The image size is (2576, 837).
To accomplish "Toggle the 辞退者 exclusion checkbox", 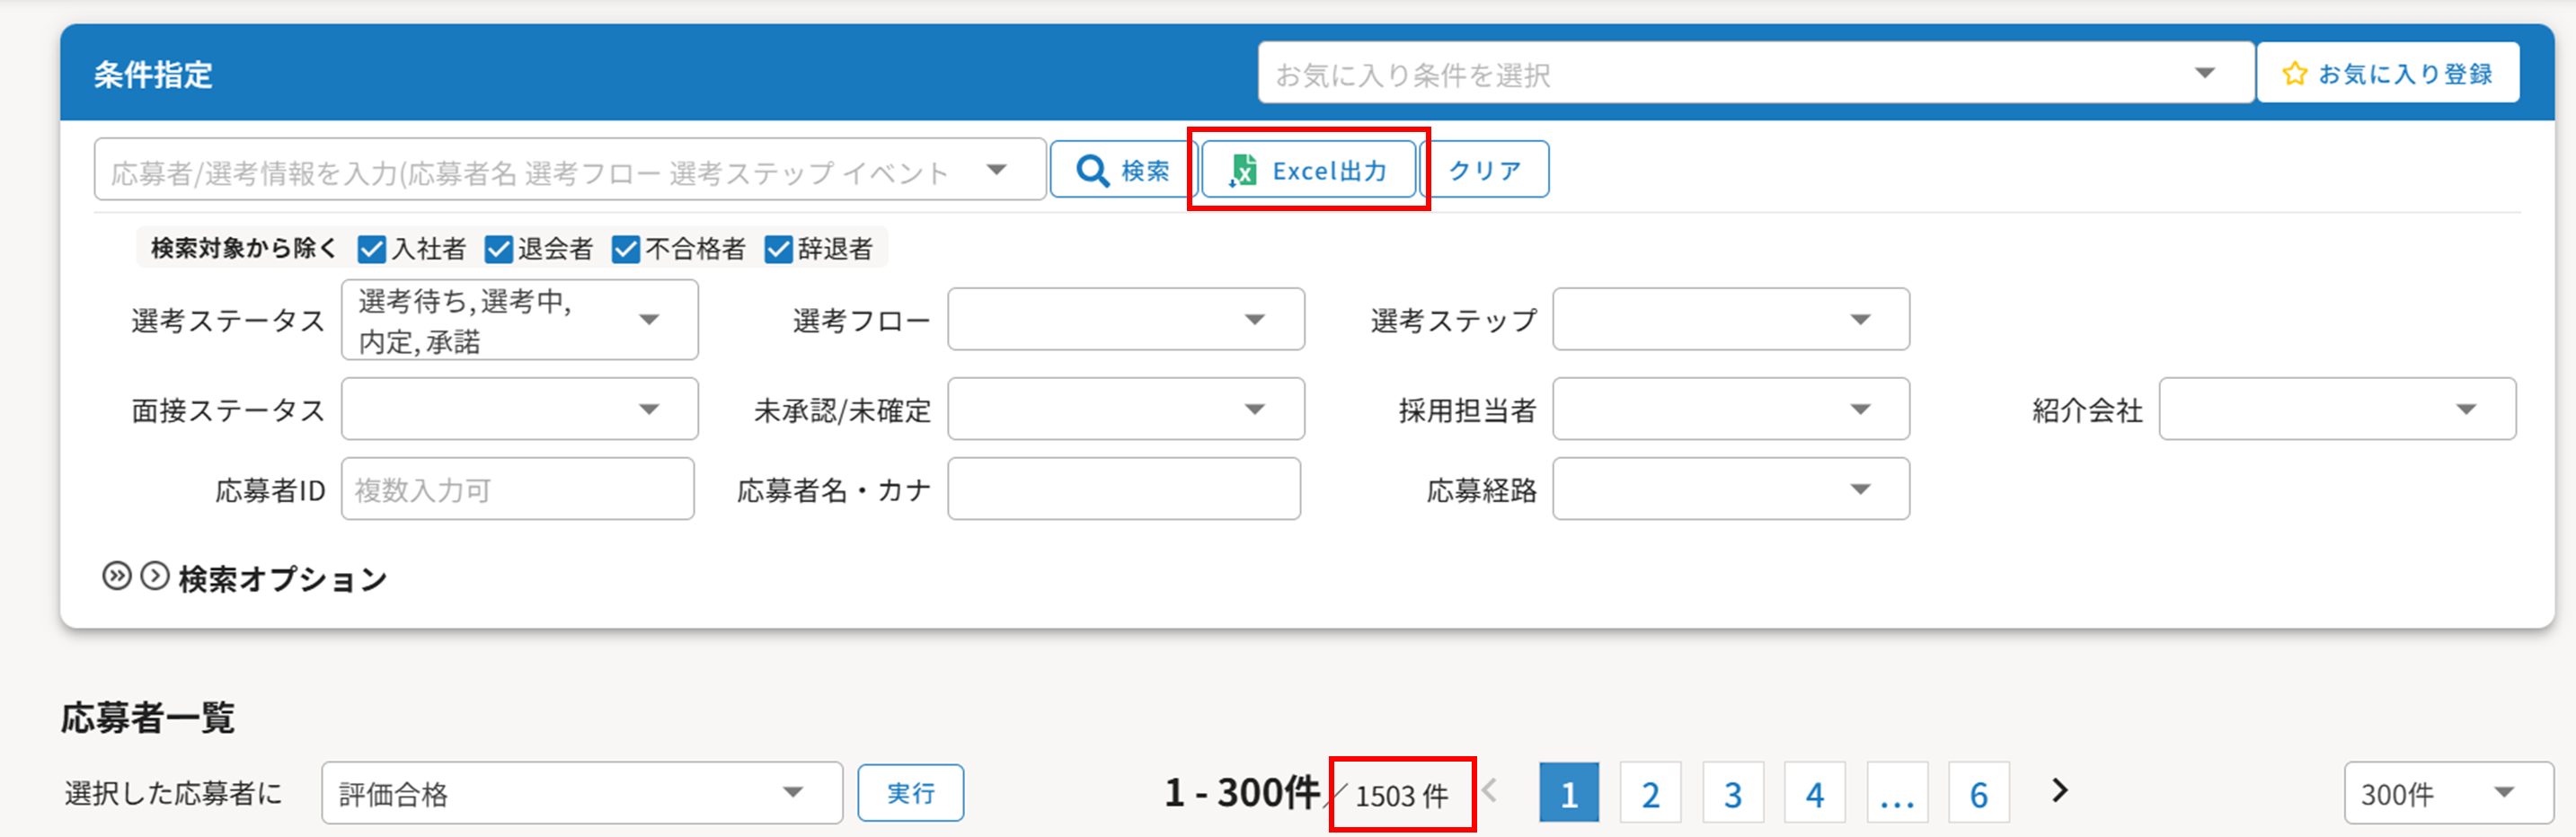I will coord(778,249).
